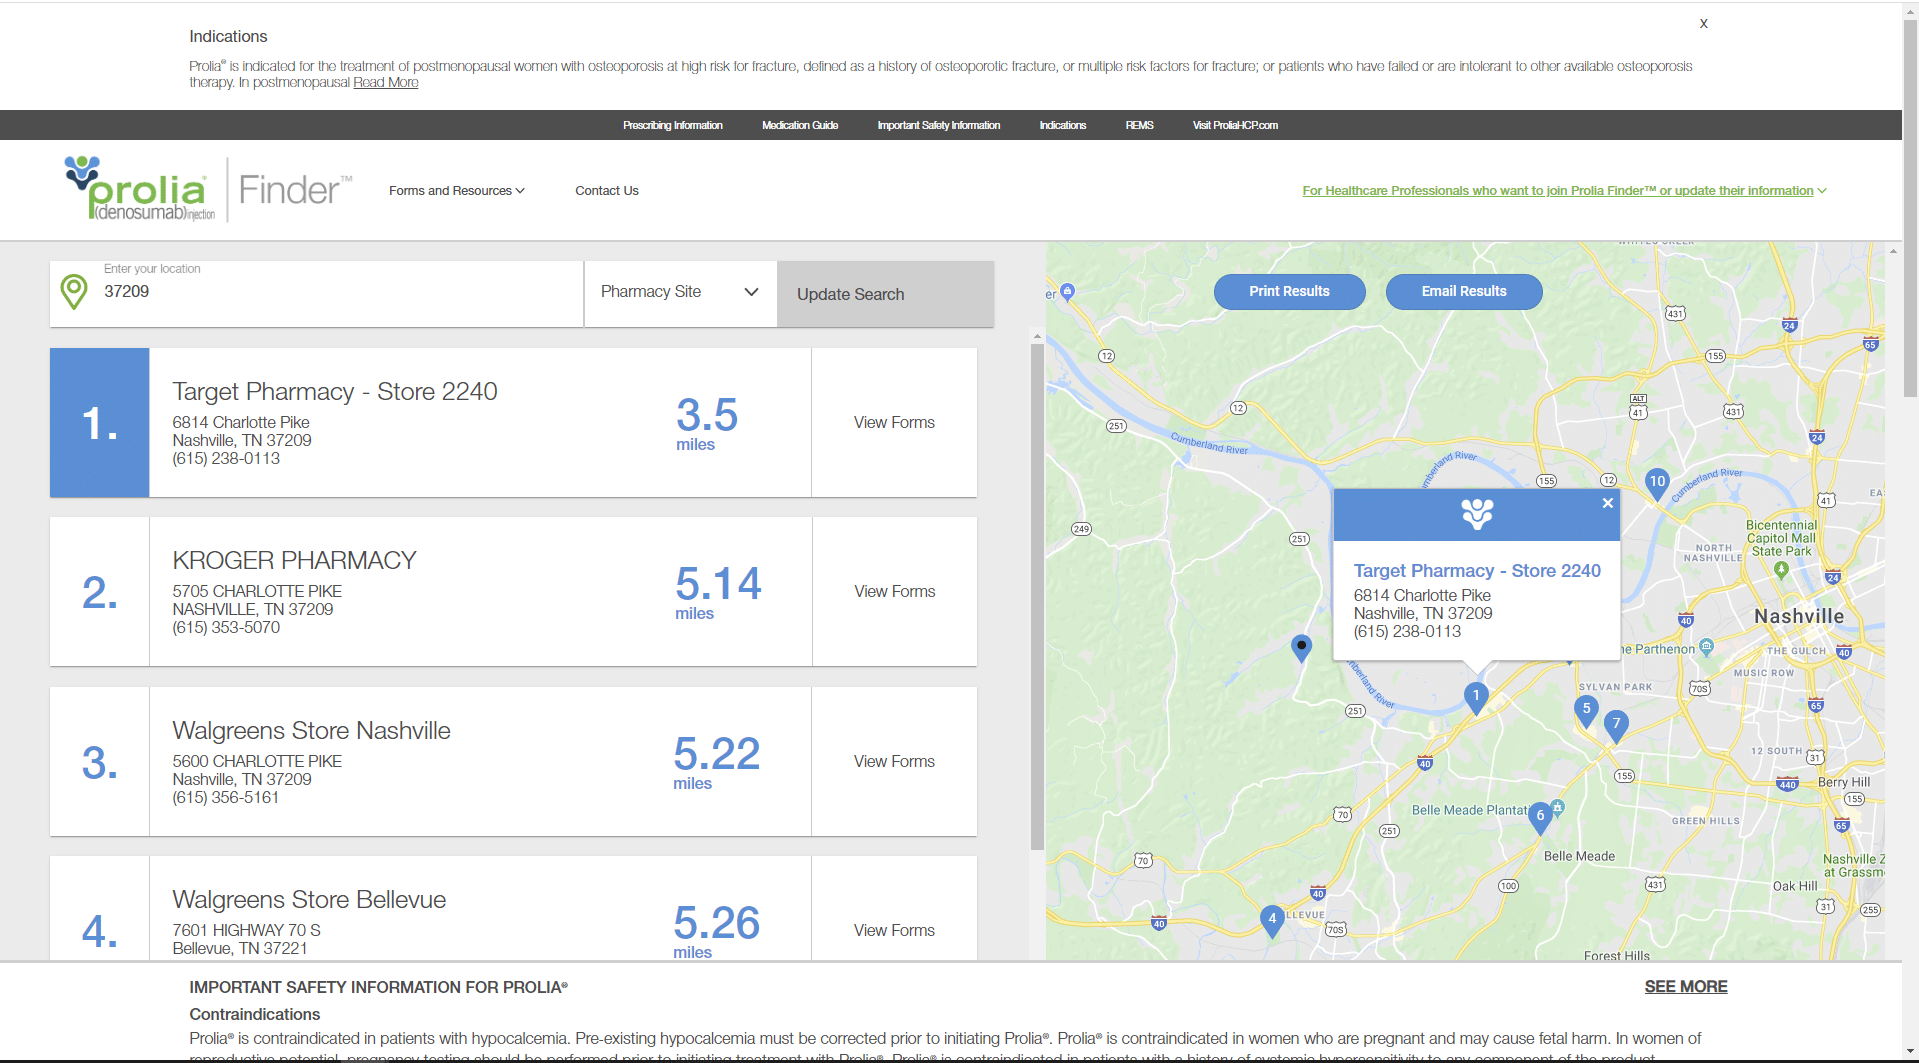Screen dimensions: 1919x1063
Task: View Forms for Kroger Pharmacy
Action: click(x=895, y=592)
